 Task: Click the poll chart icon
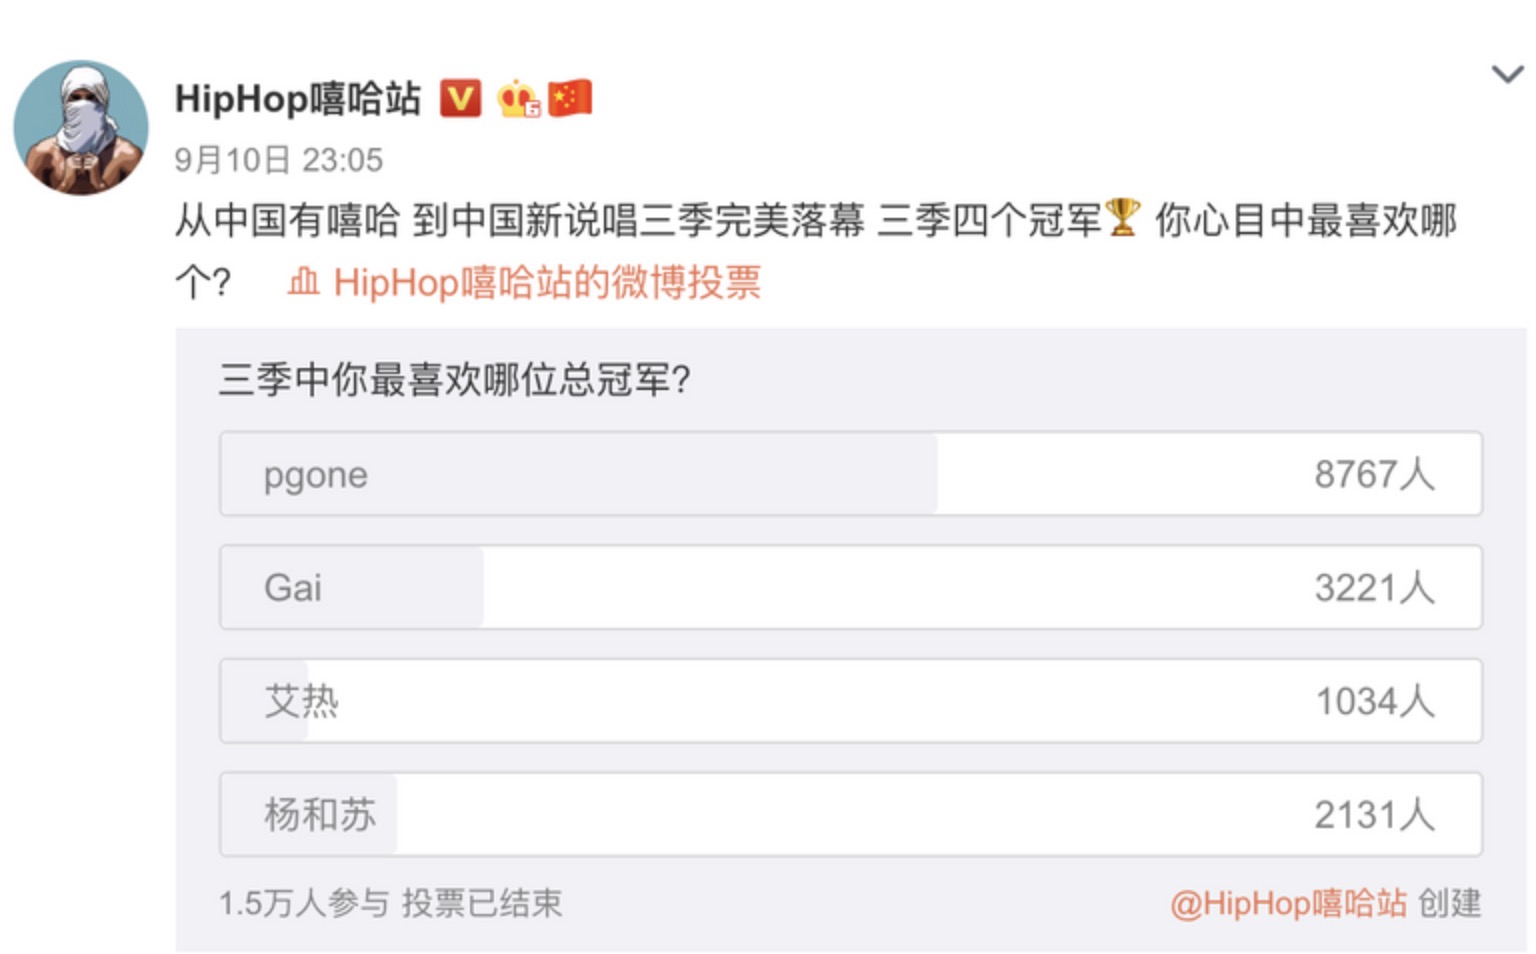(x=304, y=282)
